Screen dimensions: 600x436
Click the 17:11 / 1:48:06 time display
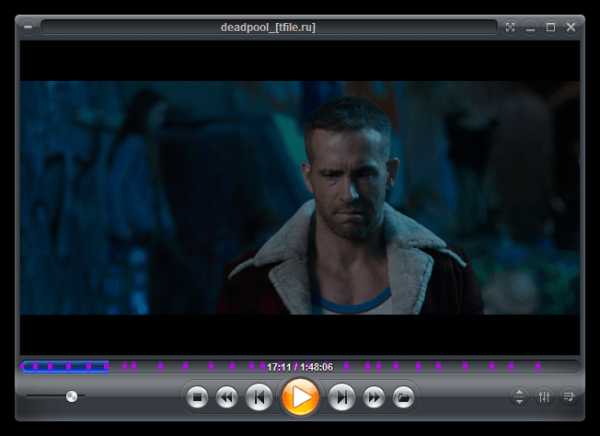click(x=300, y=367)
